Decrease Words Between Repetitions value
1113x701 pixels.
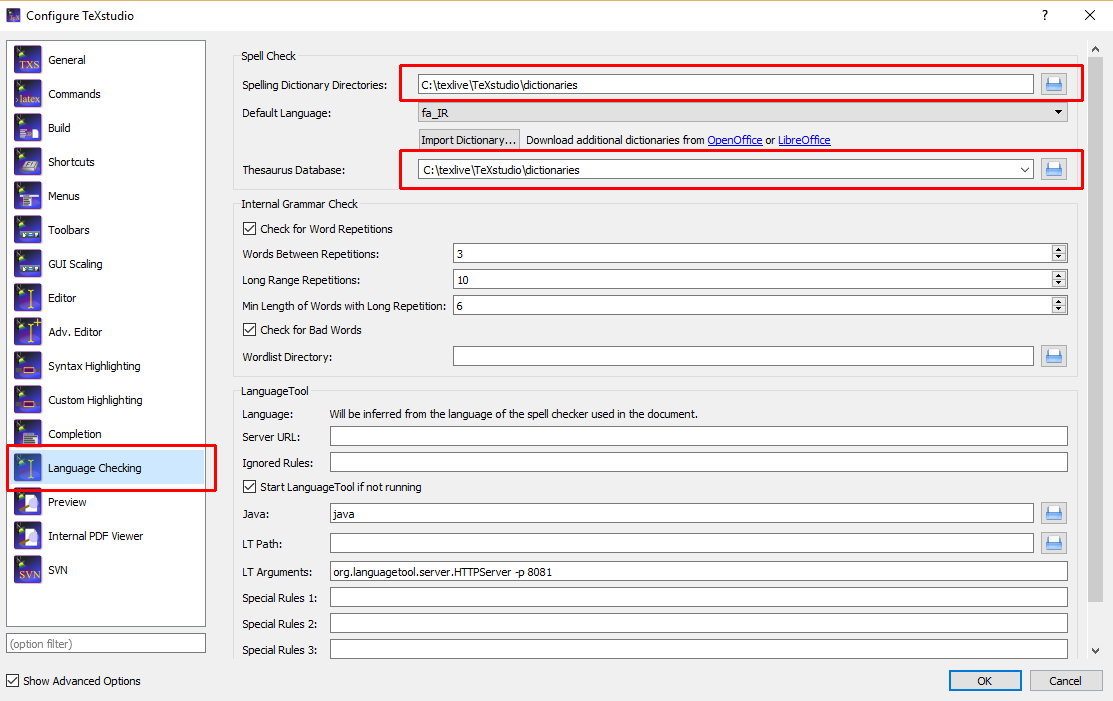(x=1059, y=258)
